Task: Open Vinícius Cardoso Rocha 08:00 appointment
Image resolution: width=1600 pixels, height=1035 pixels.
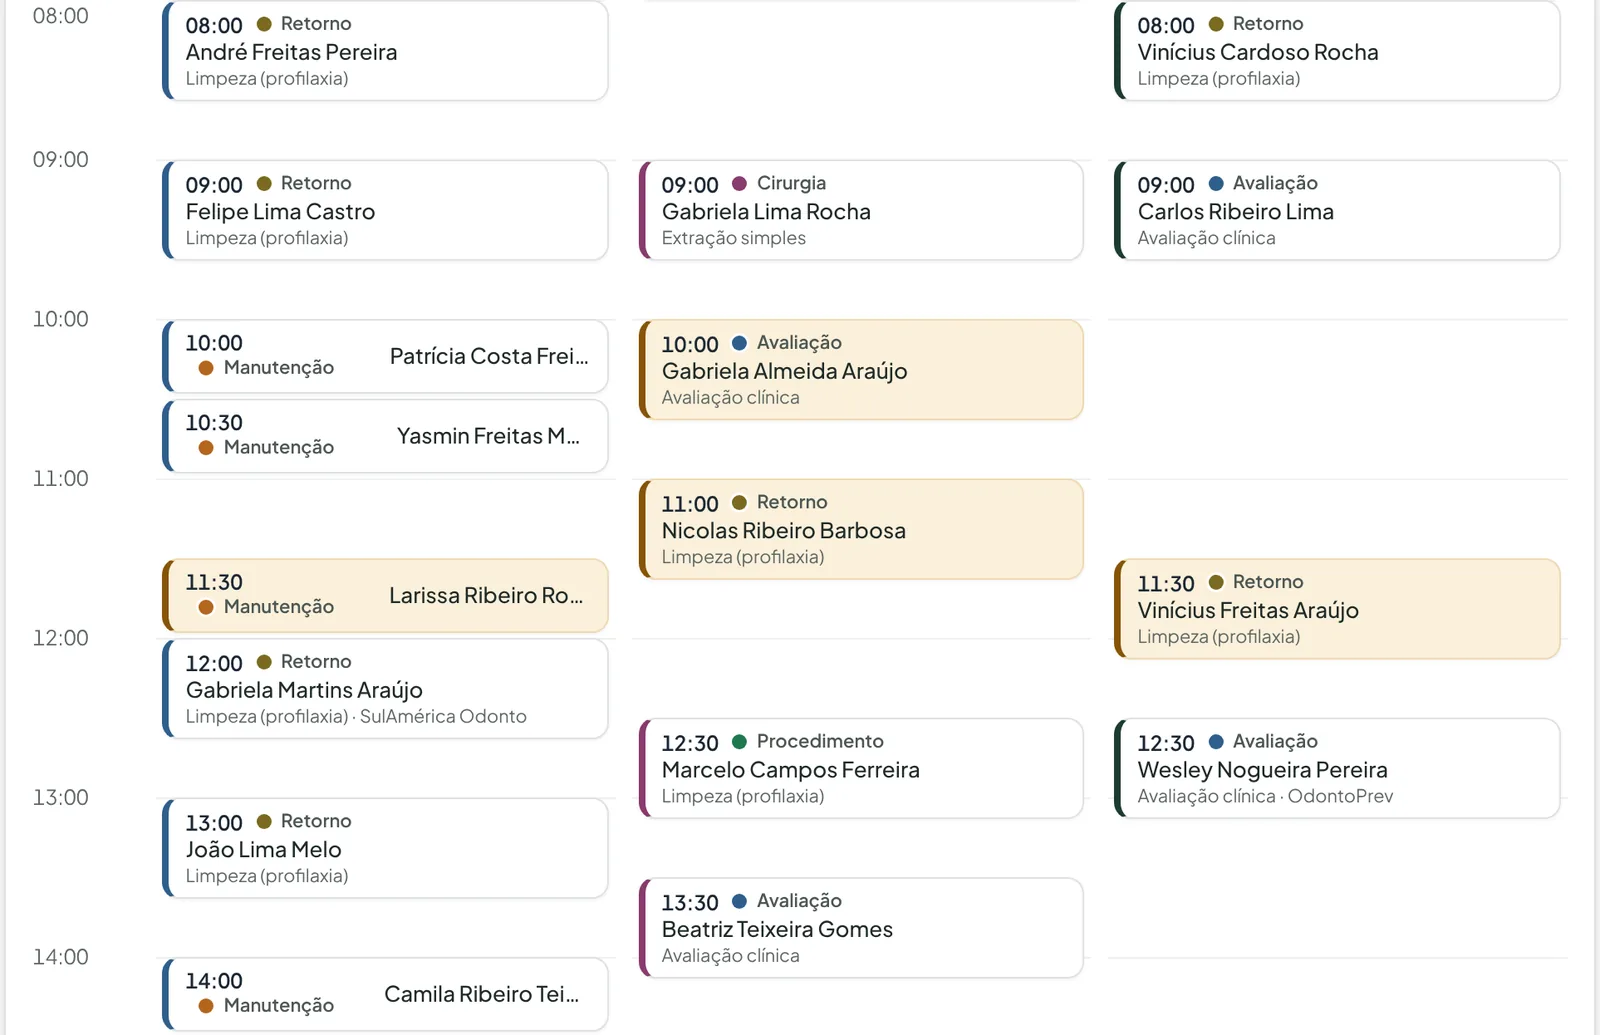Action: tap(1337, 50)
